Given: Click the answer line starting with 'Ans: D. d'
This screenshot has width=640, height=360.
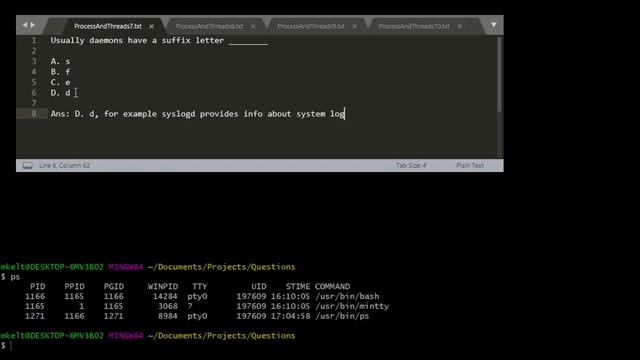Looking at the screenshot, I should (x=198, y=114).
